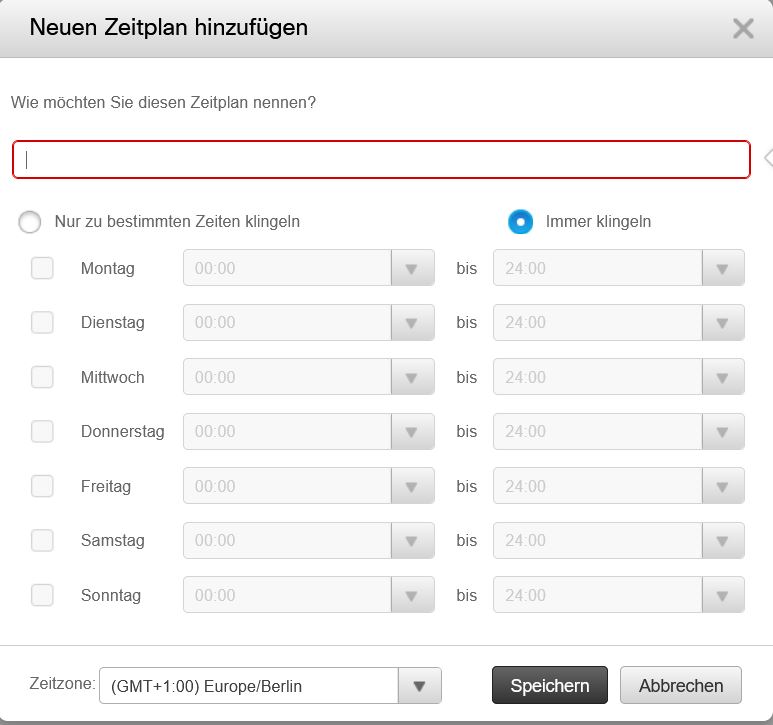Click the Freitag day label
Screen dimensions: 773x725
point(106,486)
